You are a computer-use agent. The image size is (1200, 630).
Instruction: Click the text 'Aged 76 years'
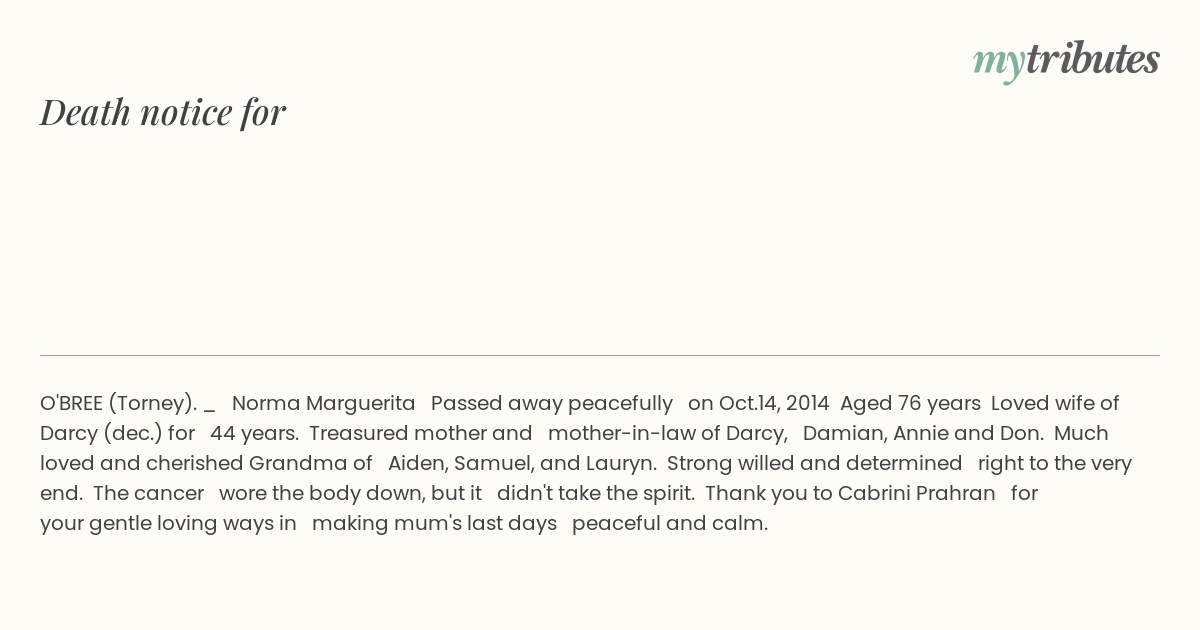pos(910,404)
